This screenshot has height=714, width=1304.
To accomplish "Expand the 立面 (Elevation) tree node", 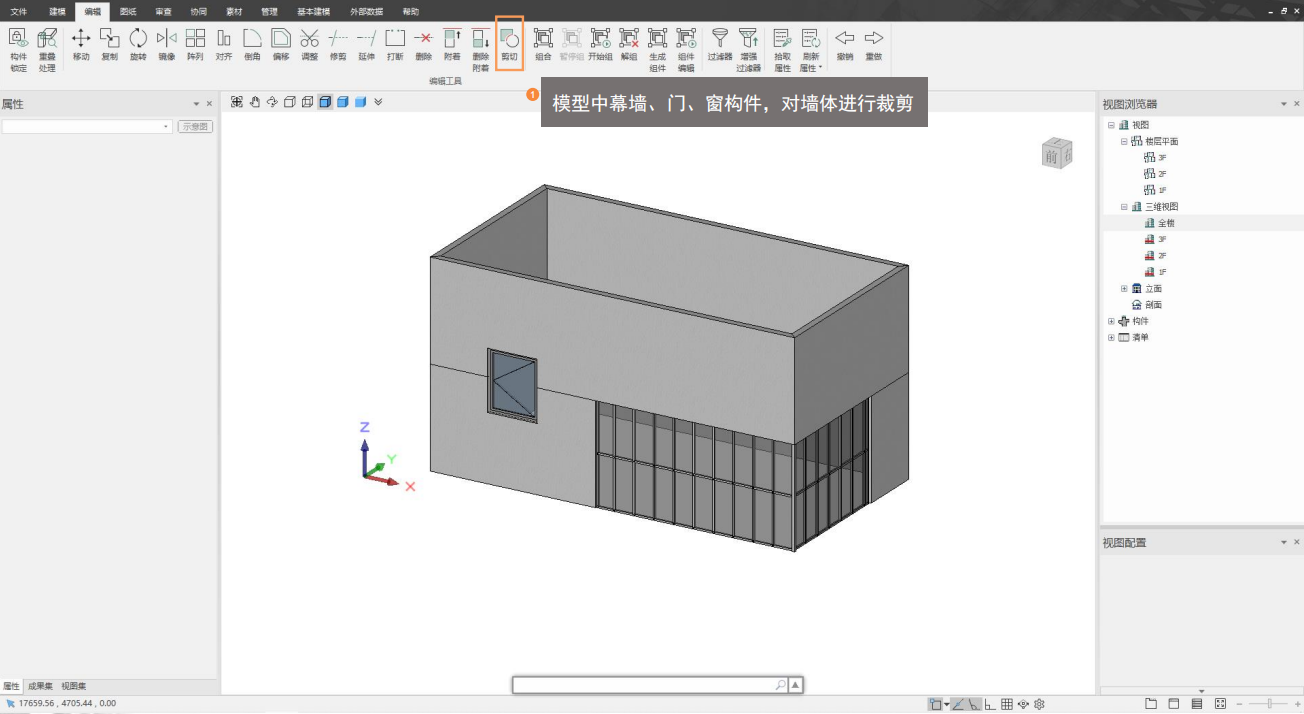I will pyautogui.click(x=1124, y=288).
